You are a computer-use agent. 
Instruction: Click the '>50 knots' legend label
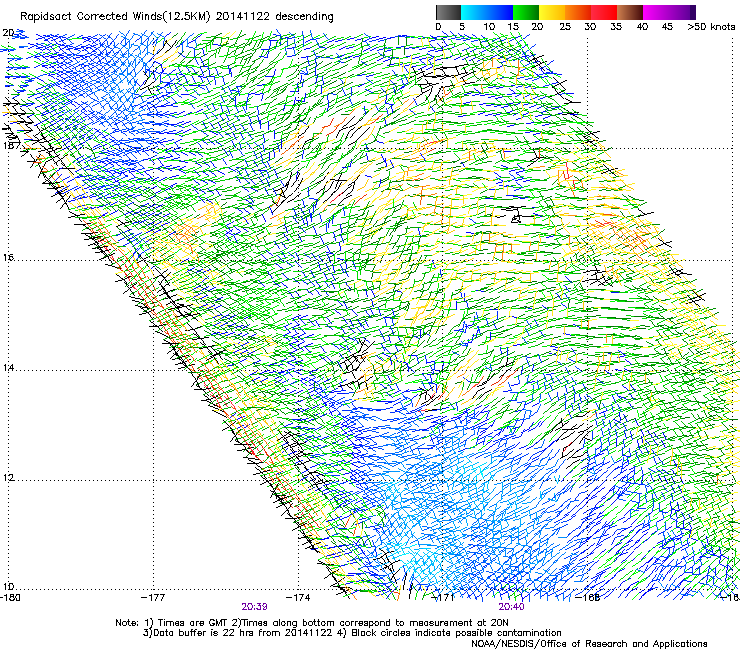[711, 27]
